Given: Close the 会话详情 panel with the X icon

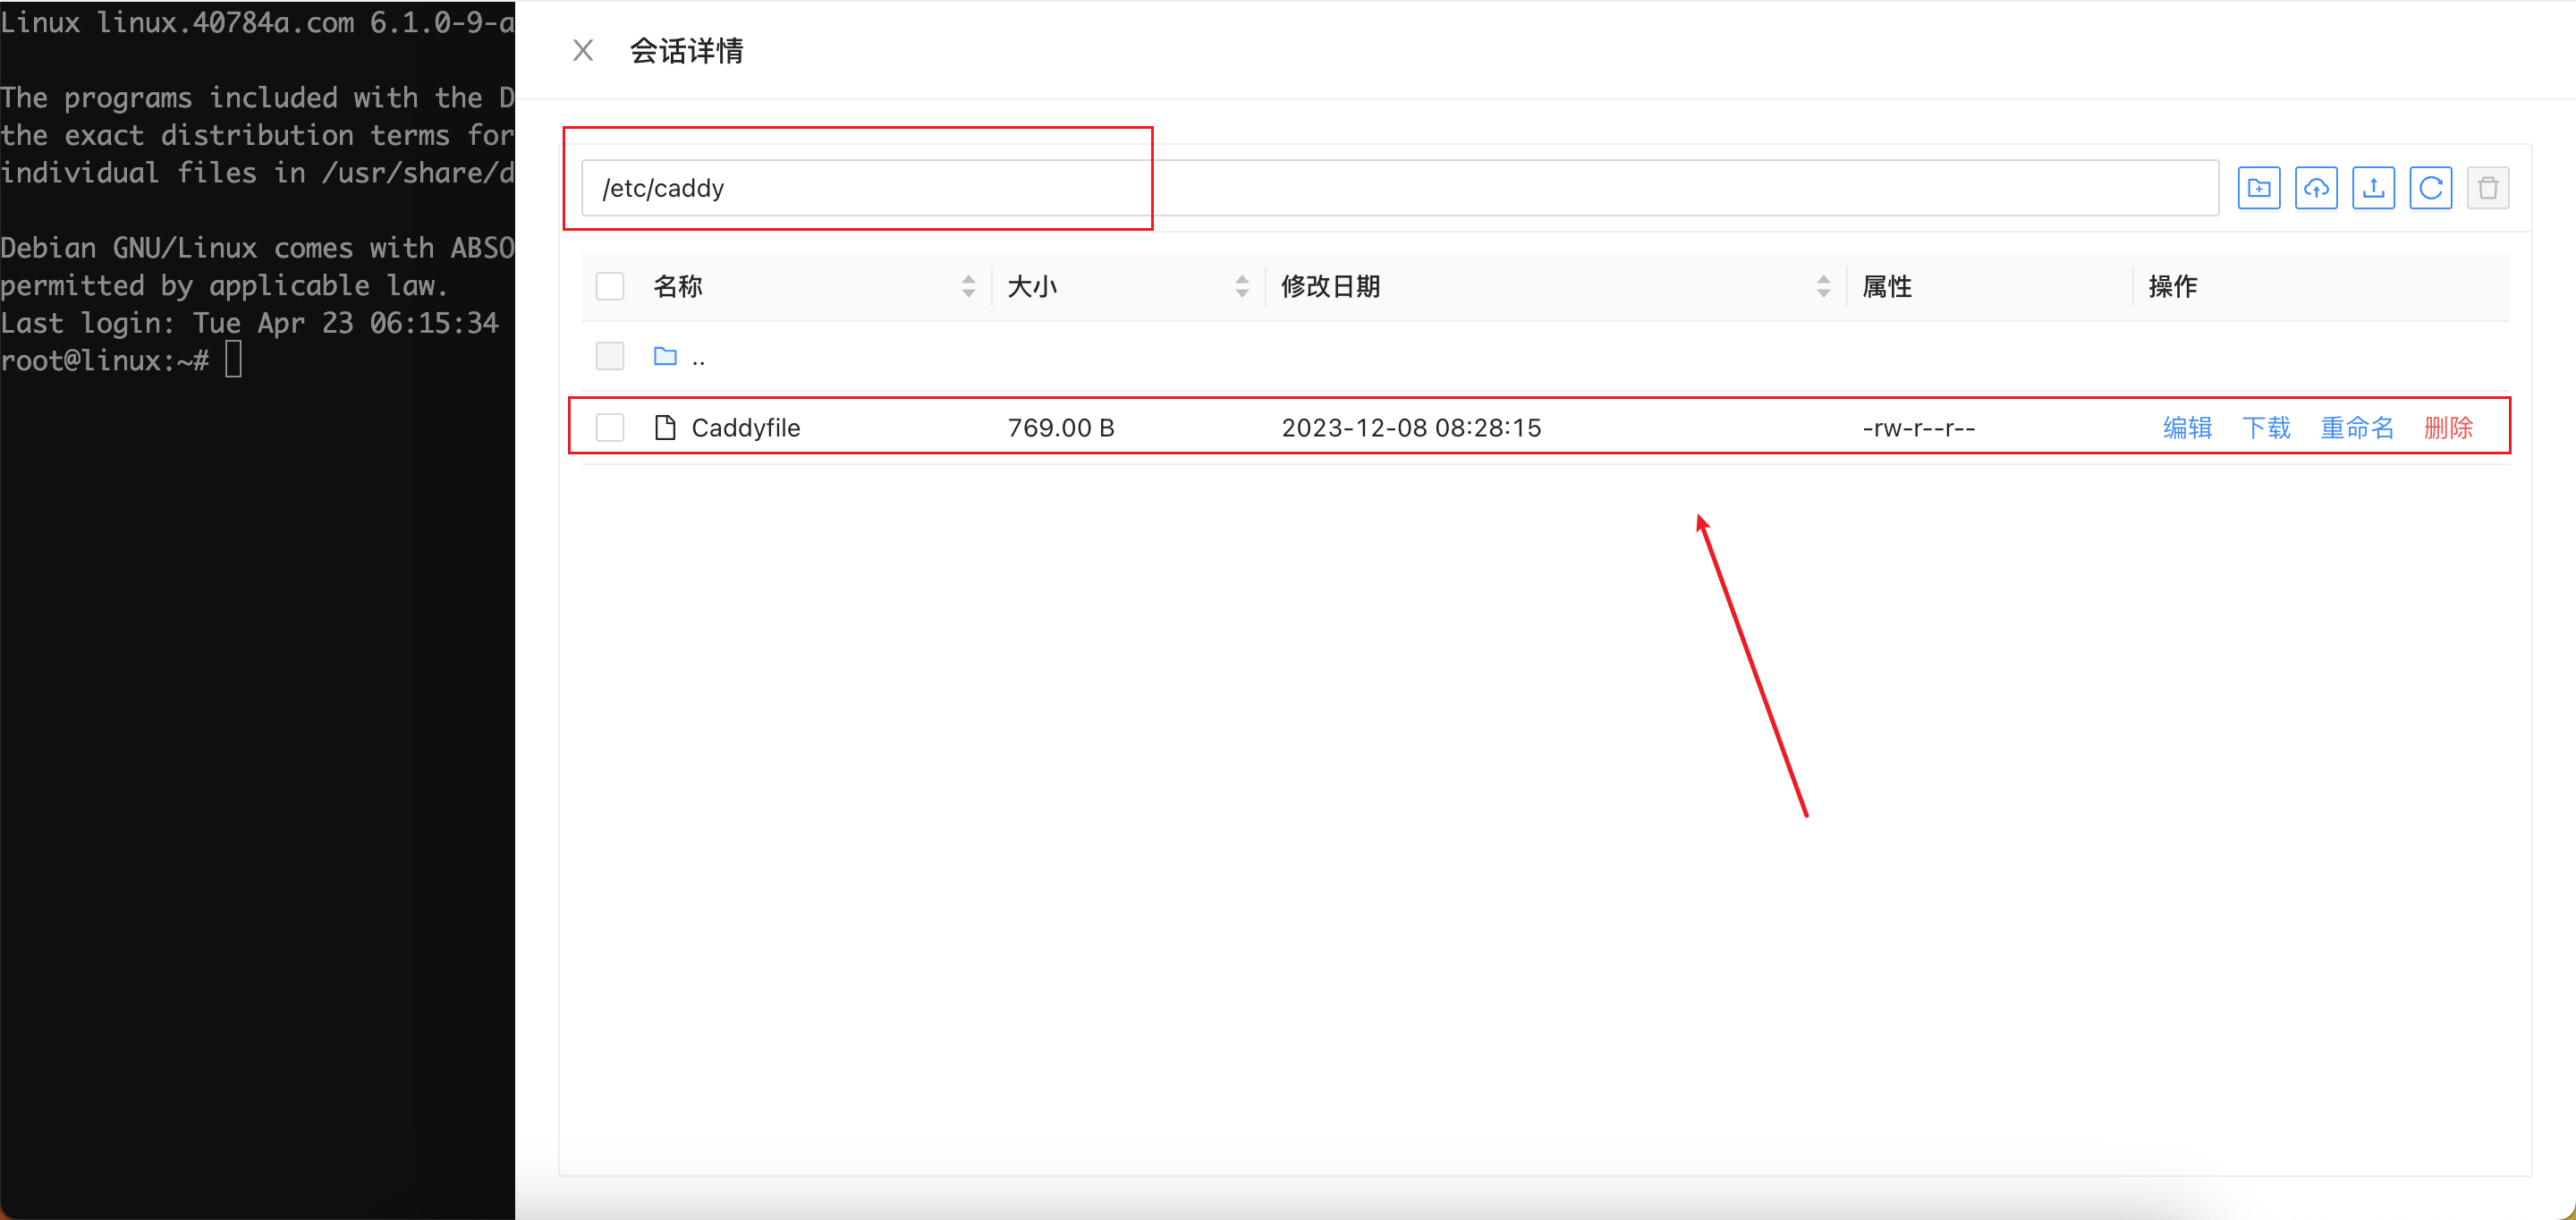Looking at the screenshot, I should [584, 49].
